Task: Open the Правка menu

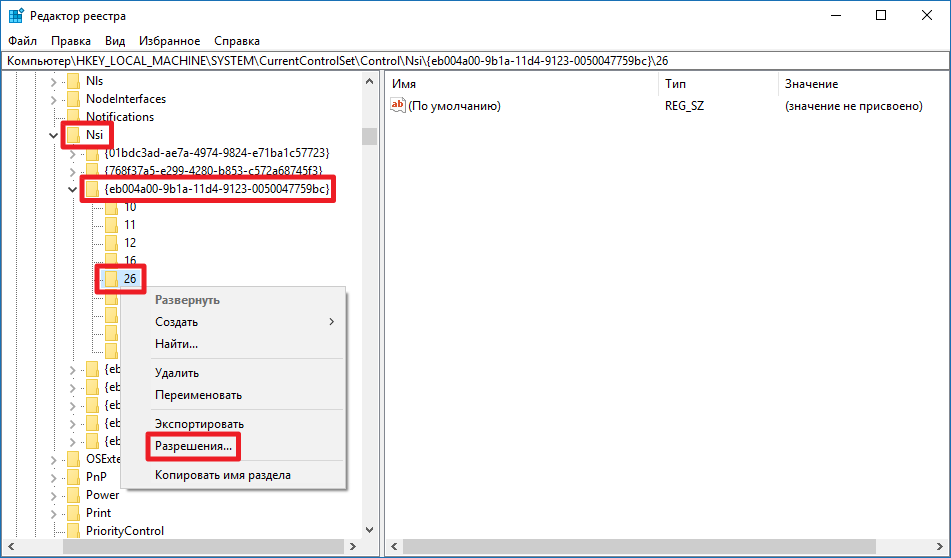Action: [71, 41]
